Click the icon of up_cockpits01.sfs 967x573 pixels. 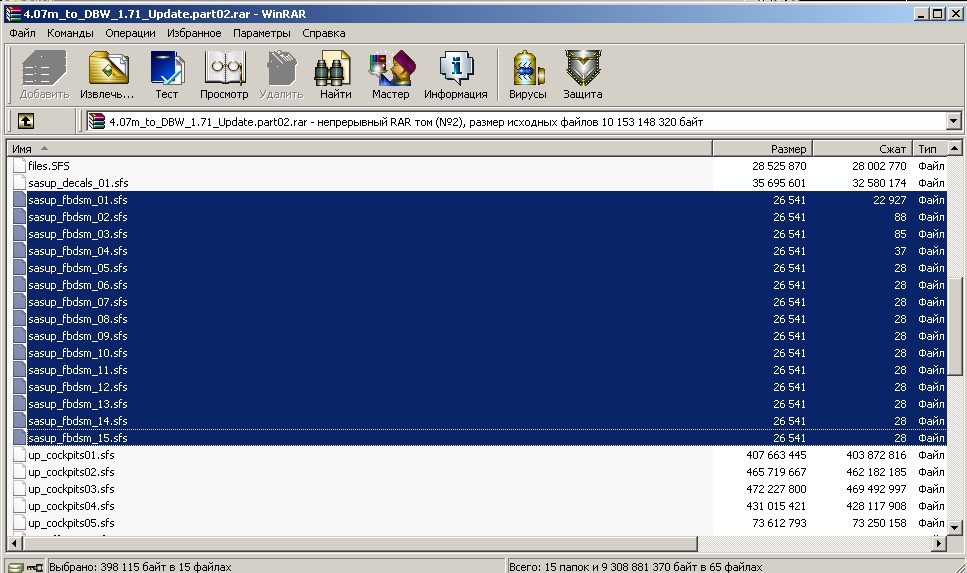(19, 455)
